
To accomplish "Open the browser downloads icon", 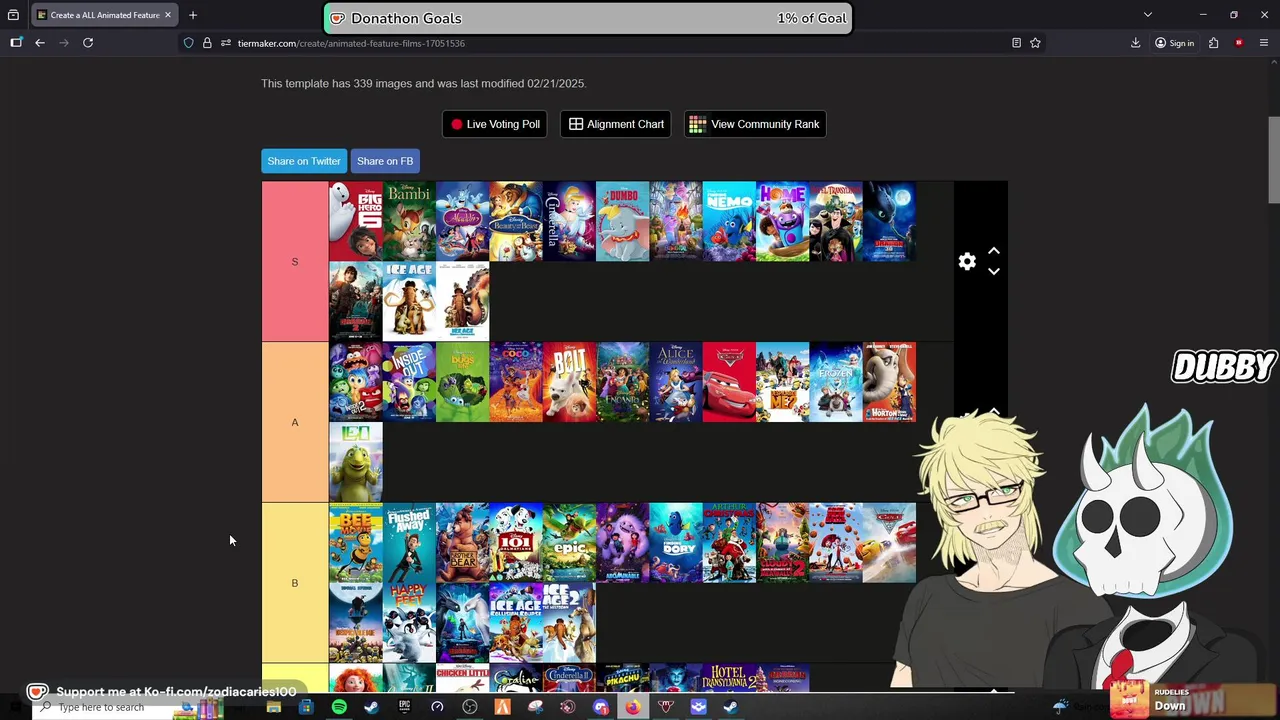I will point(1136,43).
